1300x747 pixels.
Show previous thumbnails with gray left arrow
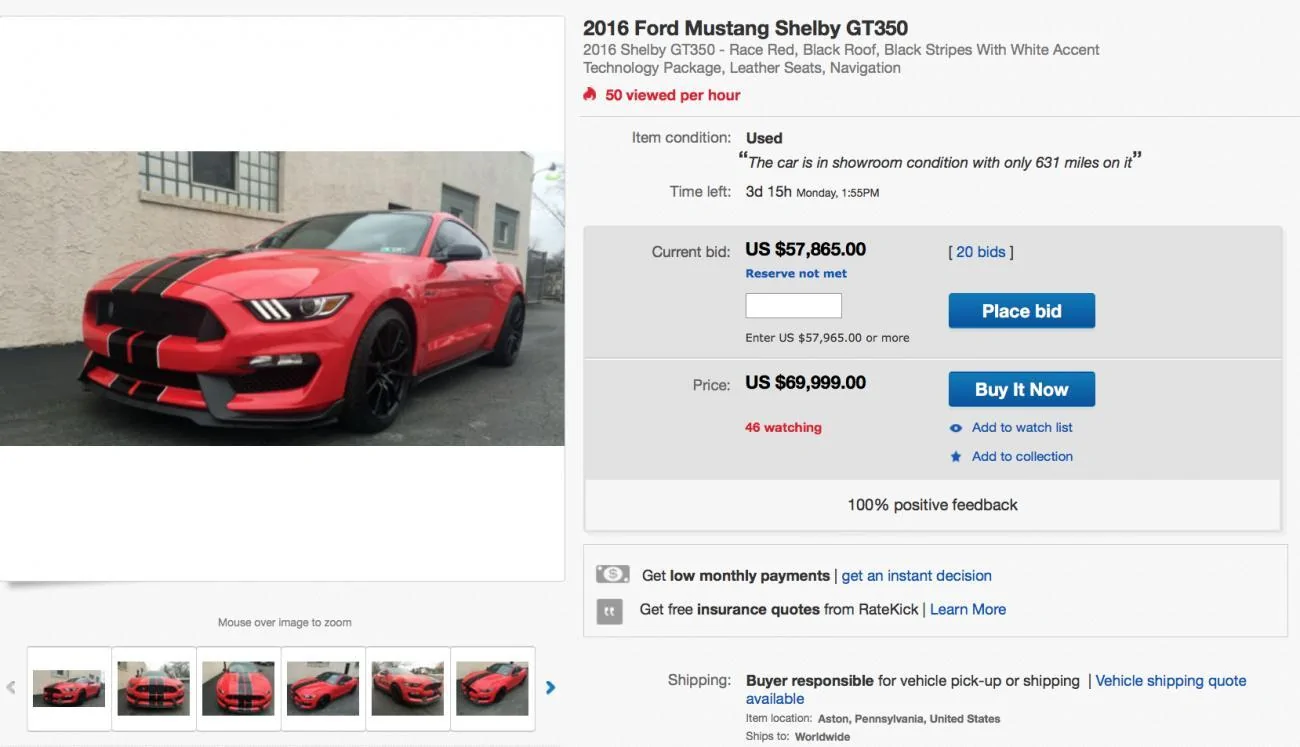tap(11, 687)
